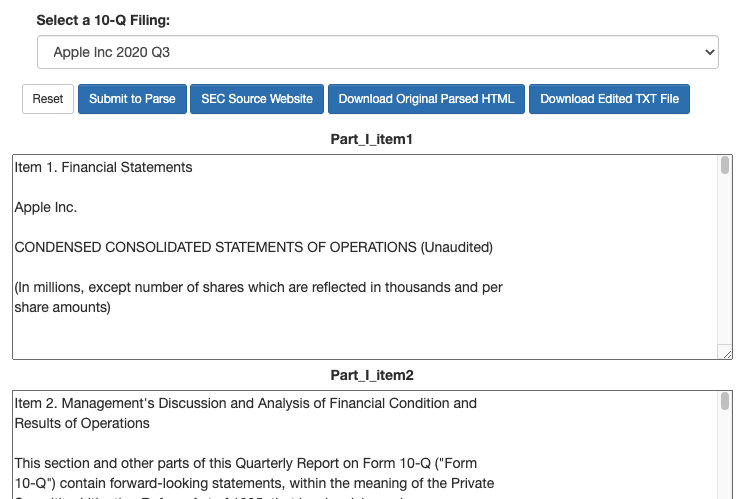Open the SEC Source Website button

(257, 99)
